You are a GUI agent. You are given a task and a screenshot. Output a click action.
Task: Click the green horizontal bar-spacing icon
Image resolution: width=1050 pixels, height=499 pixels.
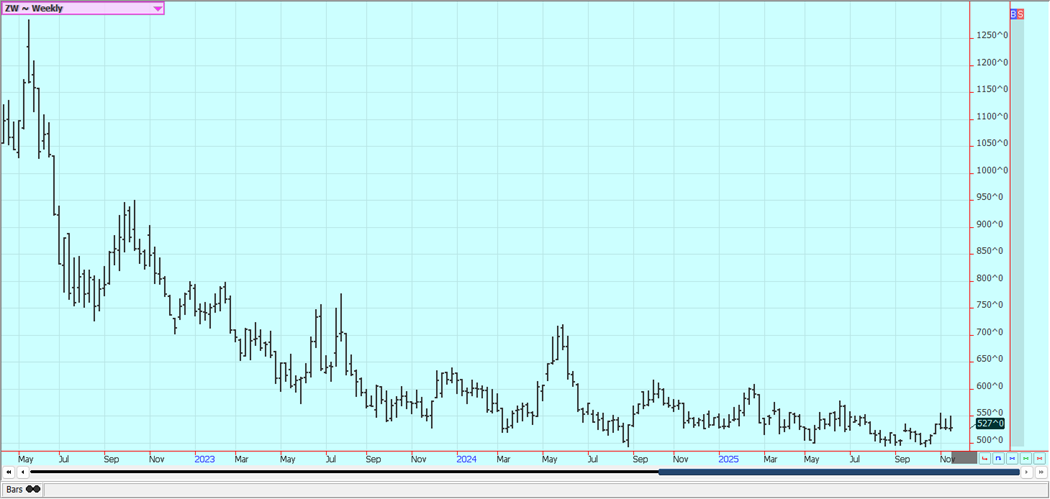tap(1026, 459)
